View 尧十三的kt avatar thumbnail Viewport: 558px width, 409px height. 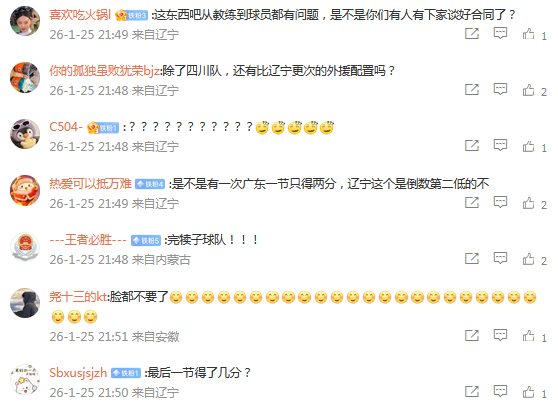25,303
